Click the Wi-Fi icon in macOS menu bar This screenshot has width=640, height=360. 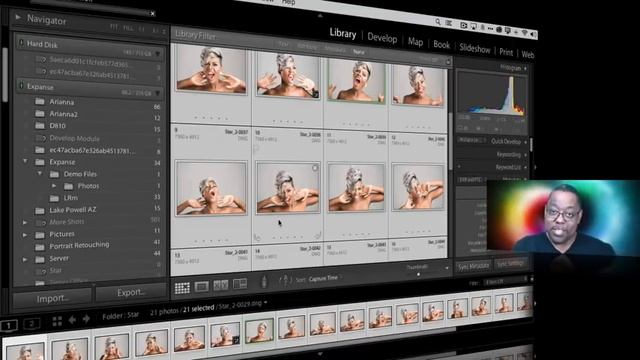(x=524, y=33)
